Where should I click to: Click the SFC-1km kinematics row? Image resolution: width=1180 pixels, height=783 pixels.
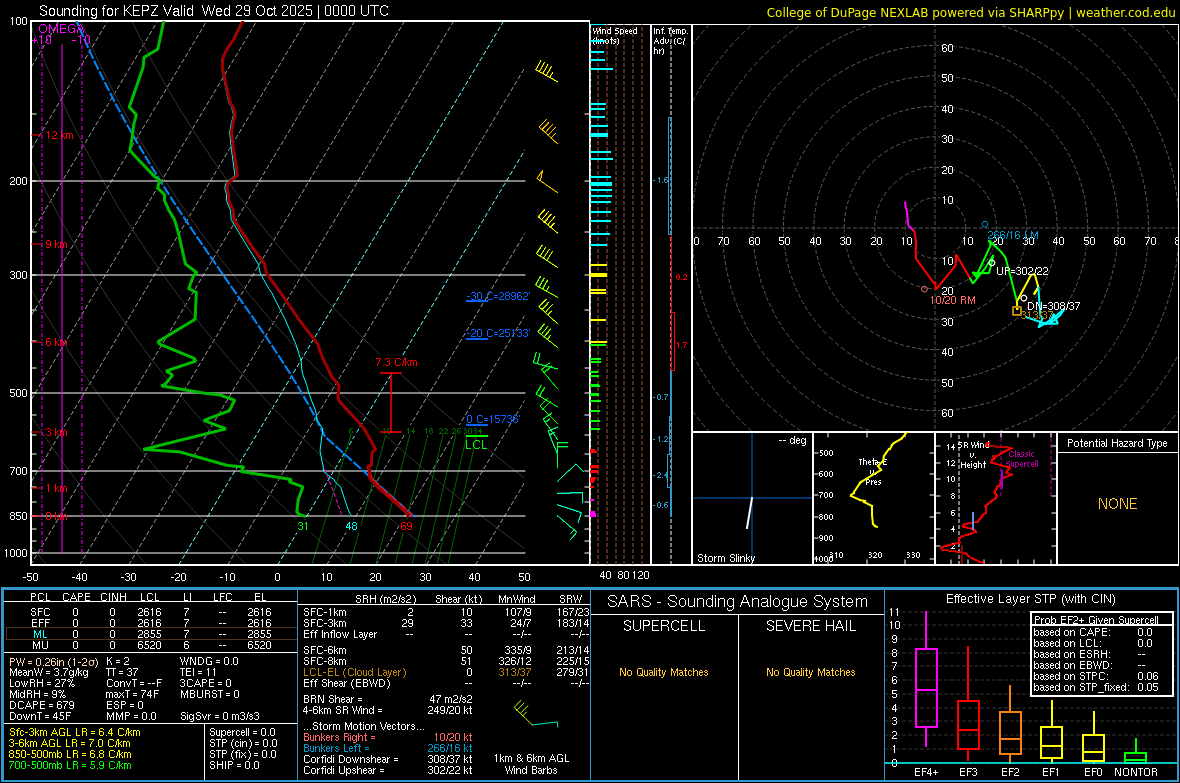click(x=446, y=612)
